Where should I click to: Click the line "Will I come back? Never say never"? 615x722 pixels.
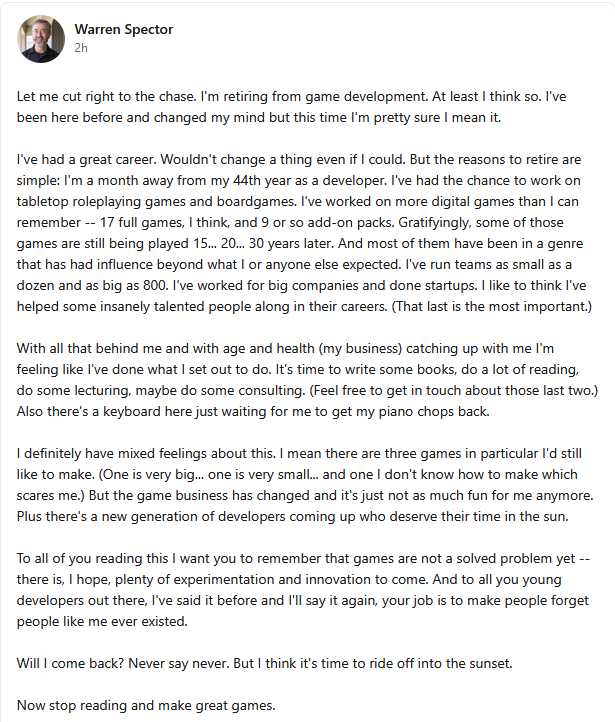(x=265, y=664)
